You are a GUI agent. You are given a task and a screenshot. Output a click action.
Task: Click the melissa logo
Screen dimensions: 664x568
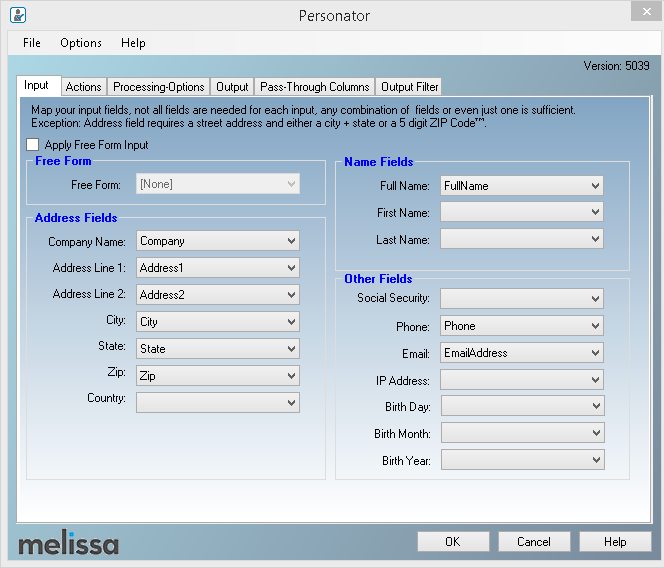[x=68, y=544]
